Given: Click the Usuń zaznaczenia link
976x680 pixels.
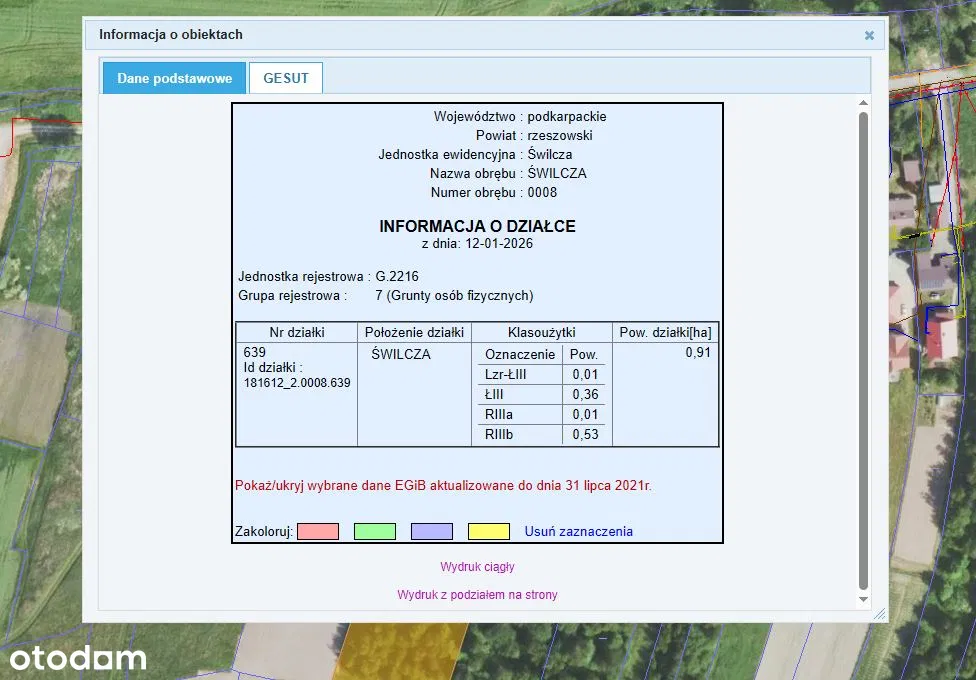Looking at the screenshot, I should coord(578,531).
